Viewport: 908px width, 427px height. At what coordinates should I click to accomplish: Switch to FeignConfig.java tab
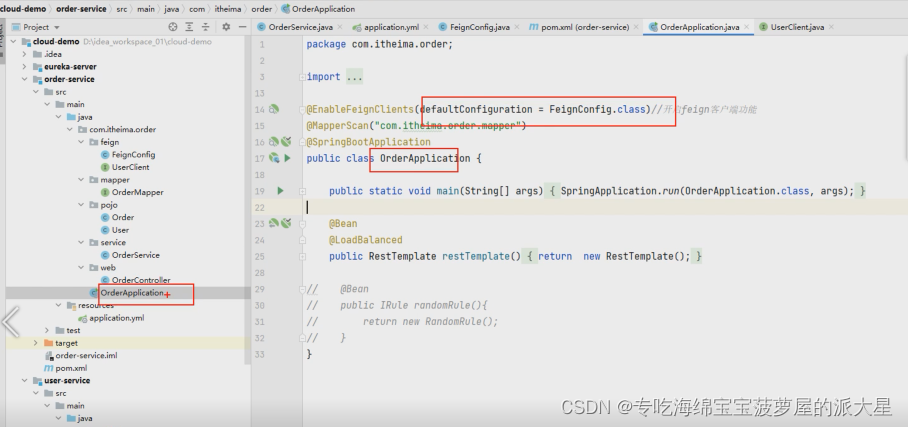tap(479, 27)
